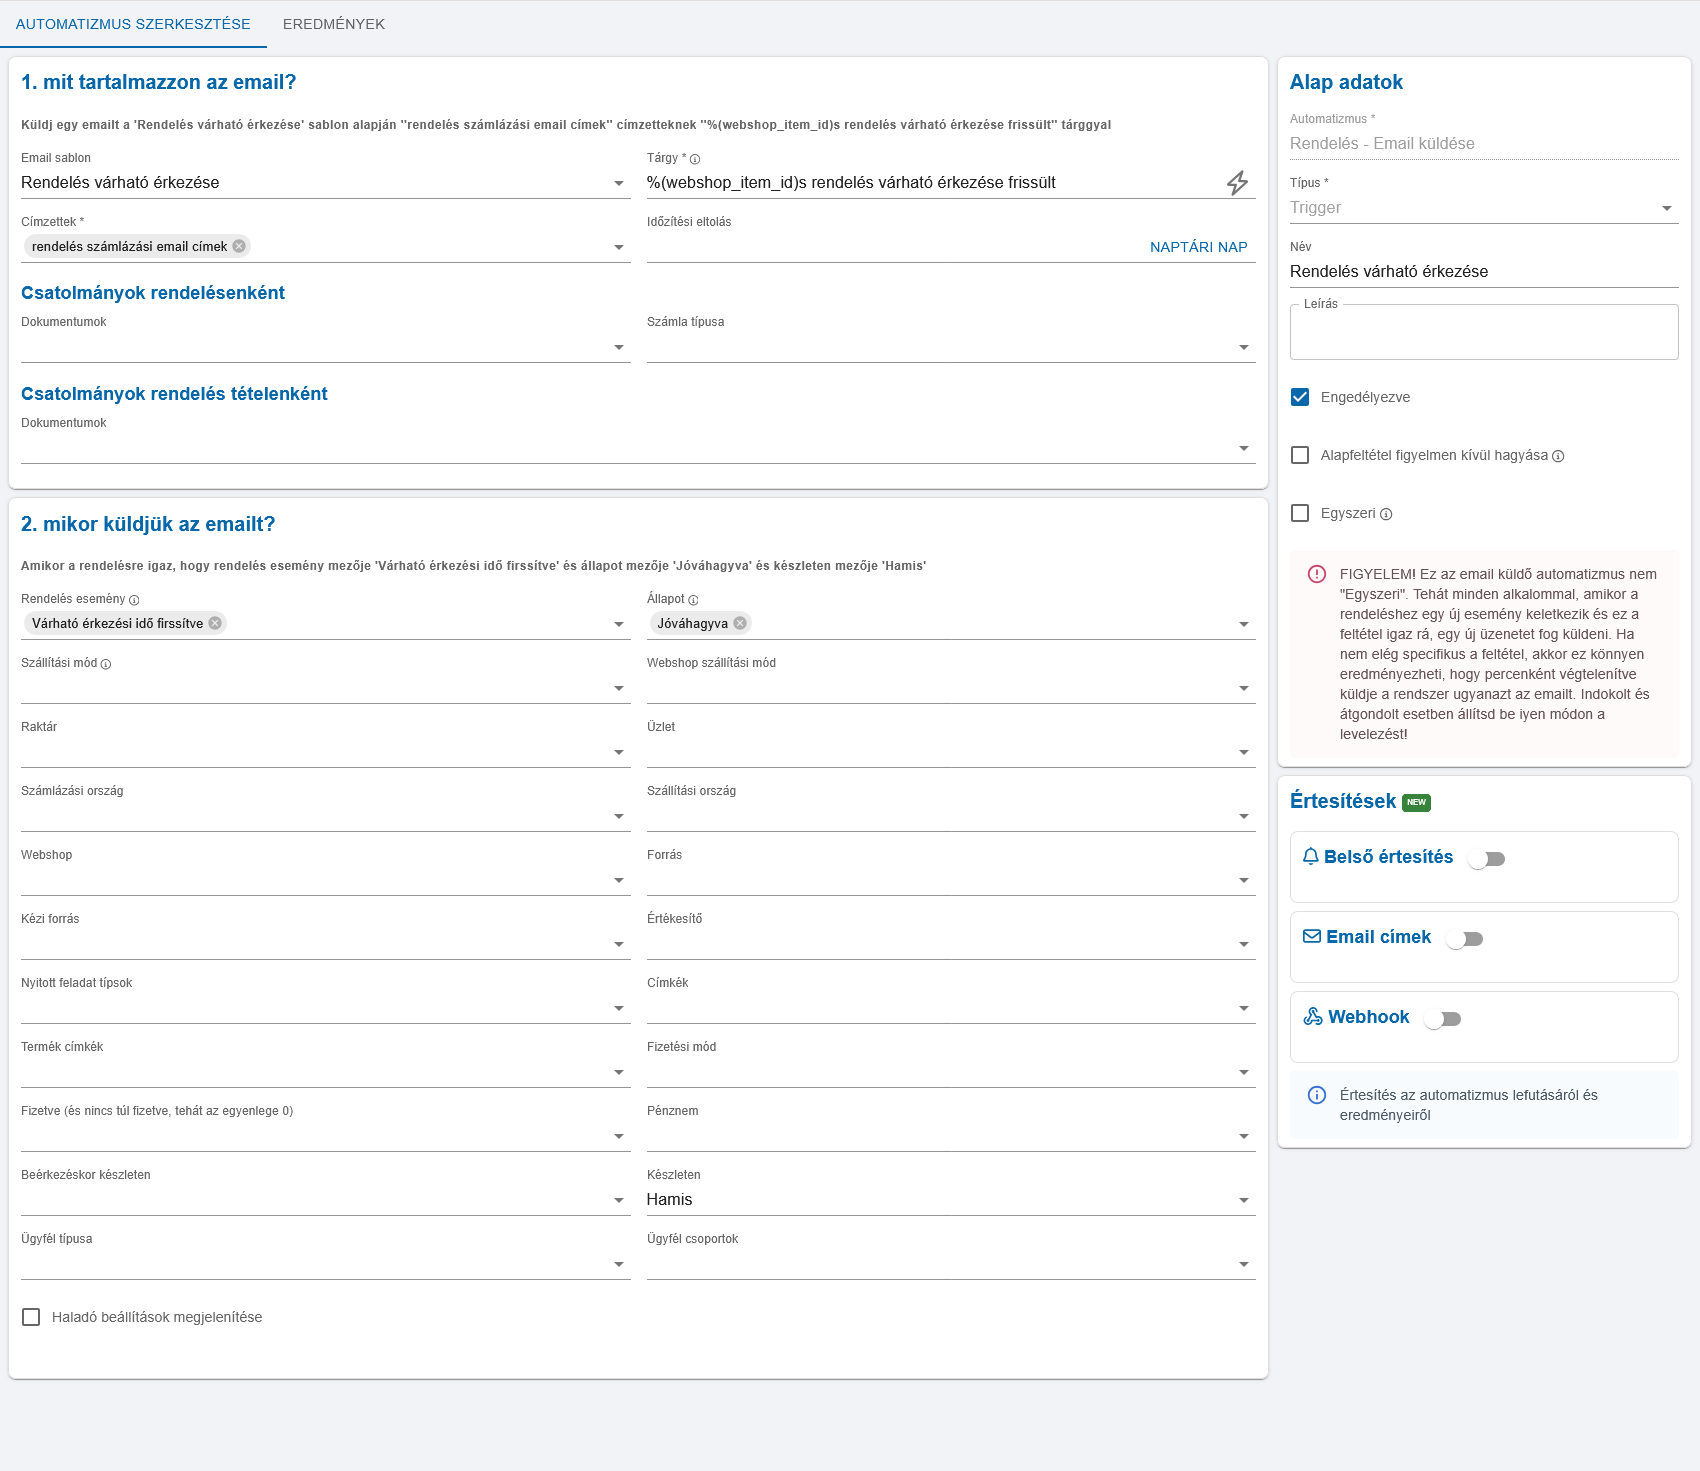Open the Fizetési mód dropdown

pos(951,1072)
